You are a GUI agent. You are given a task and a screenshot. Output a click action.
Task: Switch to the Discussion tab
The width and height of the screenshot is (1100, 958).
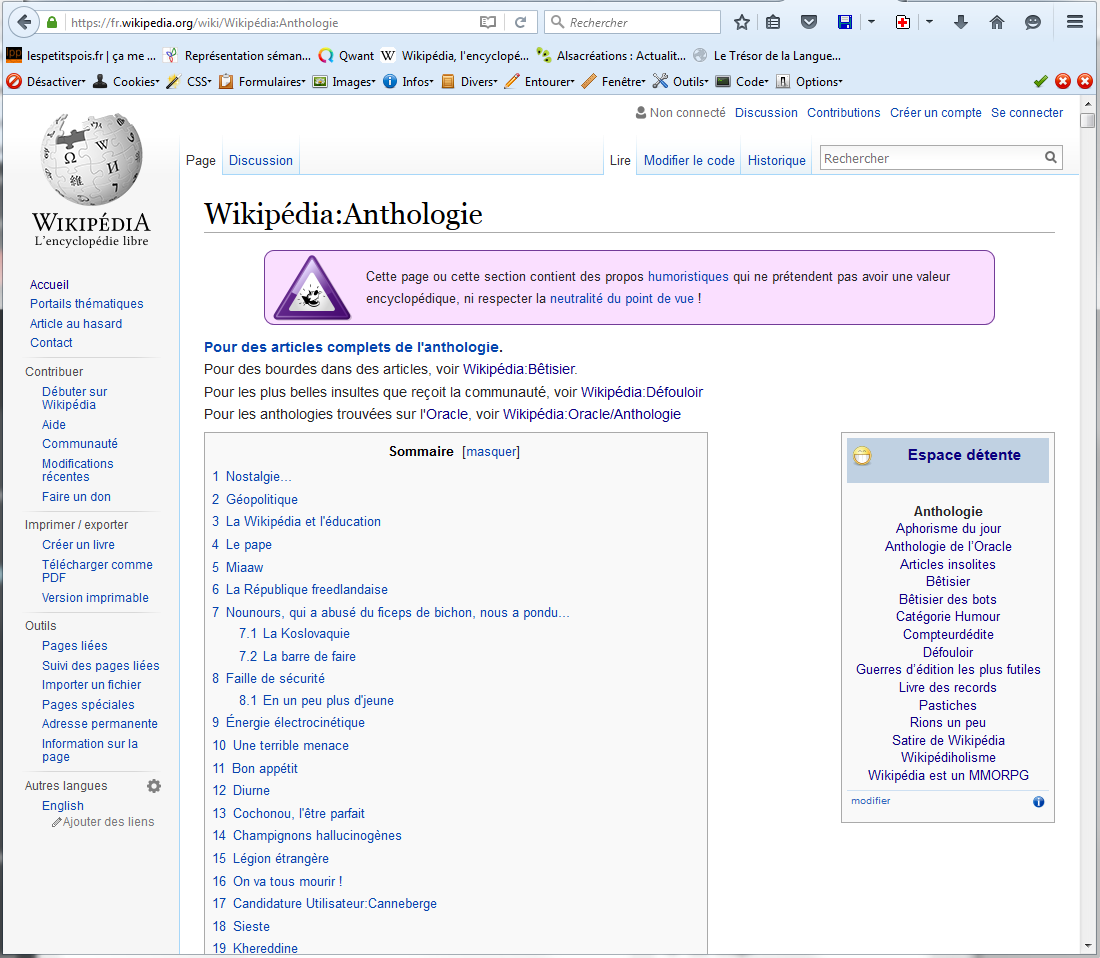pyautogui.click(x=260, y=160)
